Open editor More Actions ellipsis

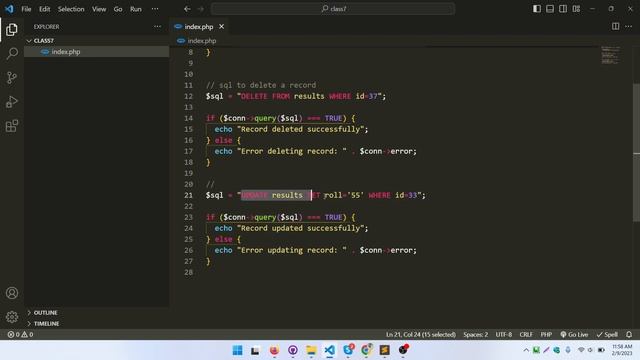tap(628, 27)
